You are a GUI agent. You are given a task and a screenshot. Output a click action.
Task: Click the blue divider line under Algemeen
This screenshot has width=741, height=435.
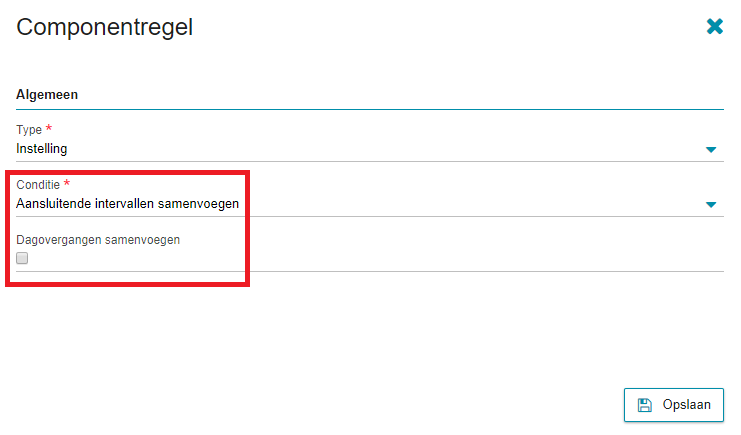[x=370, y=109]
